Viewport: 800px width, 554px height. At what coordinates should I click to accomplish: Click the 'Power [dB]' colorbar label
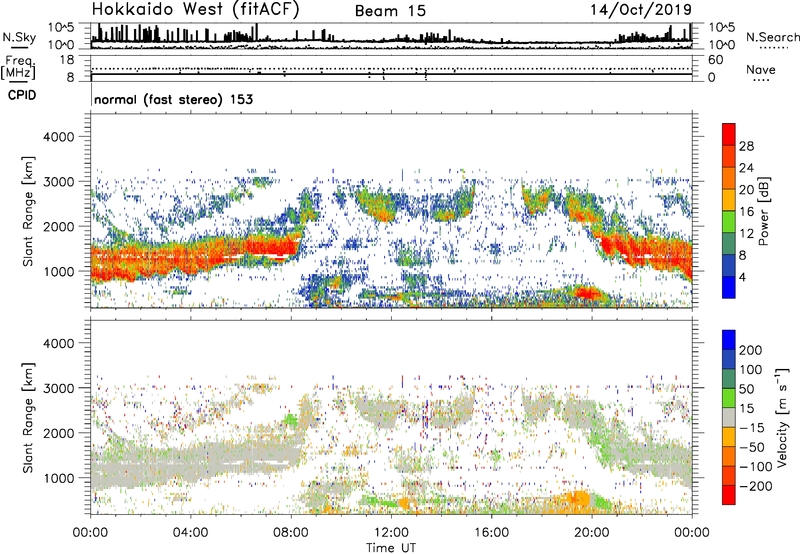(764, 211)
